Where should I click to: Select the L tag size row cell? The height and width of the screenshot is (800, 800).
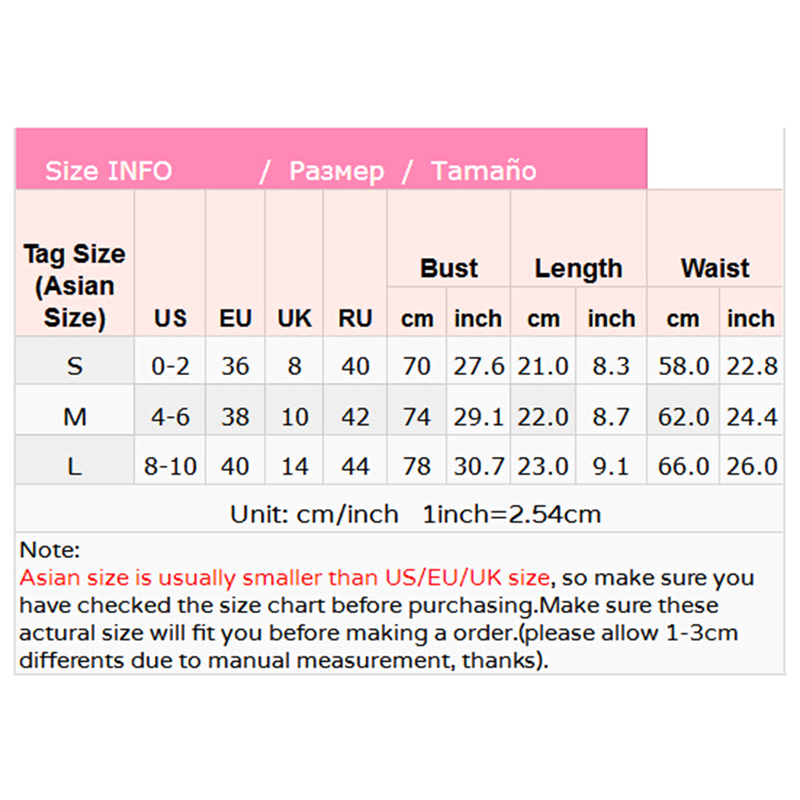click(75, 465)
